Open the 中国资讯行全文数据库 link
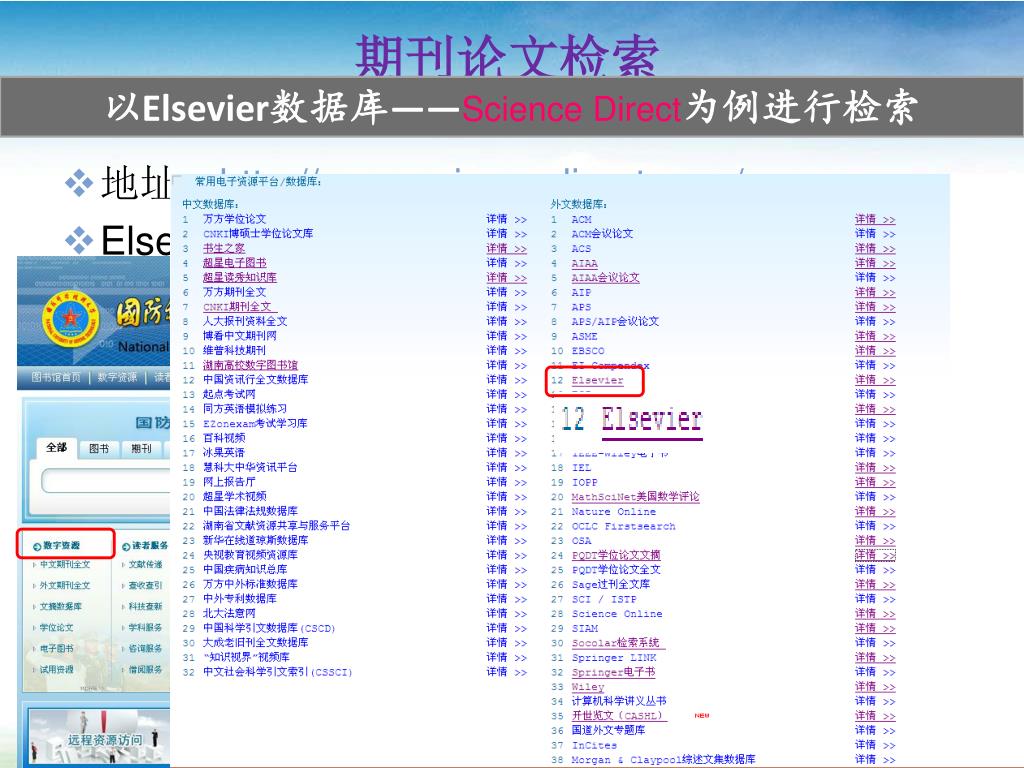 coord(255,379)
